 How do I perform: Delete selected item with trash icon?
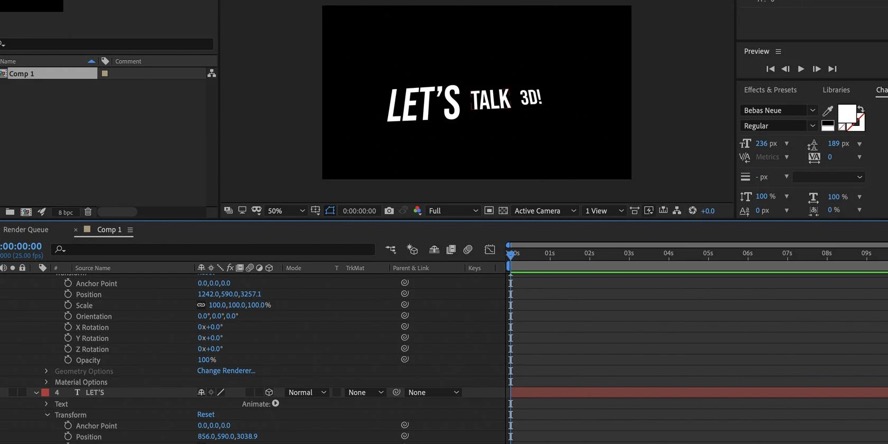88,212
